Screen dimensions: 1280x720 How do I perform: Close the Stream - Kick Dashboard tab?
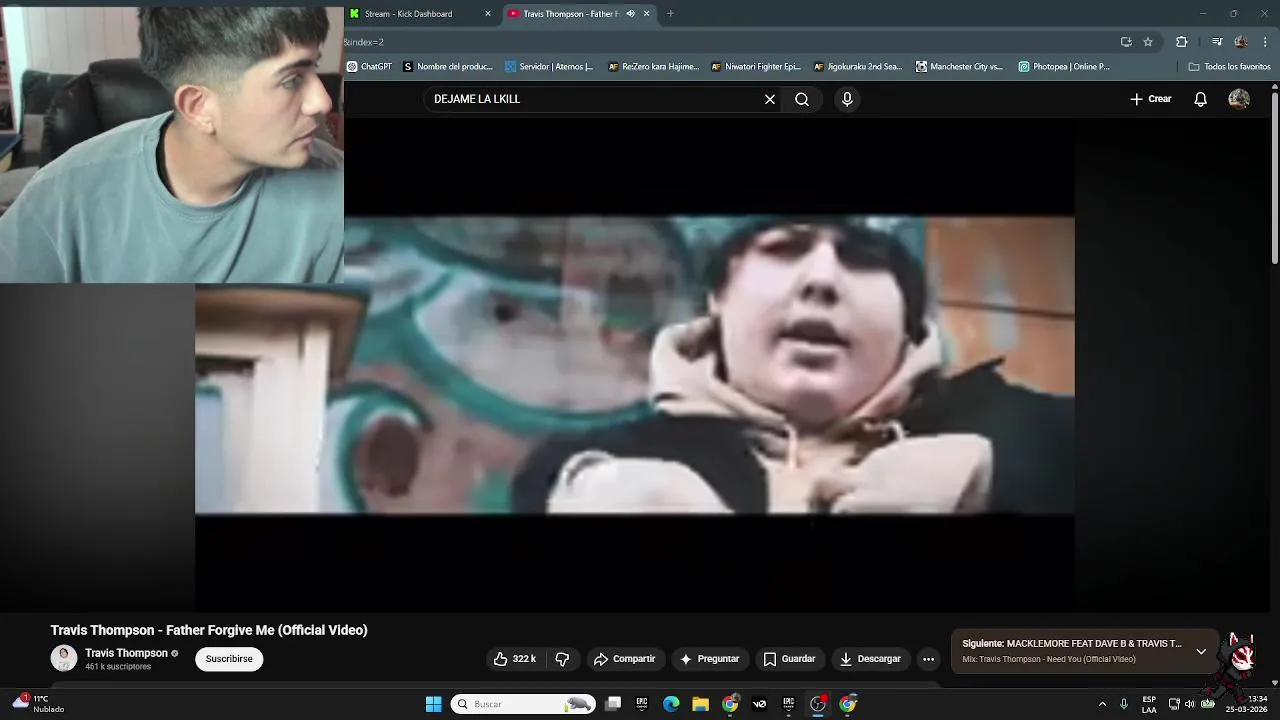(488, 14)
